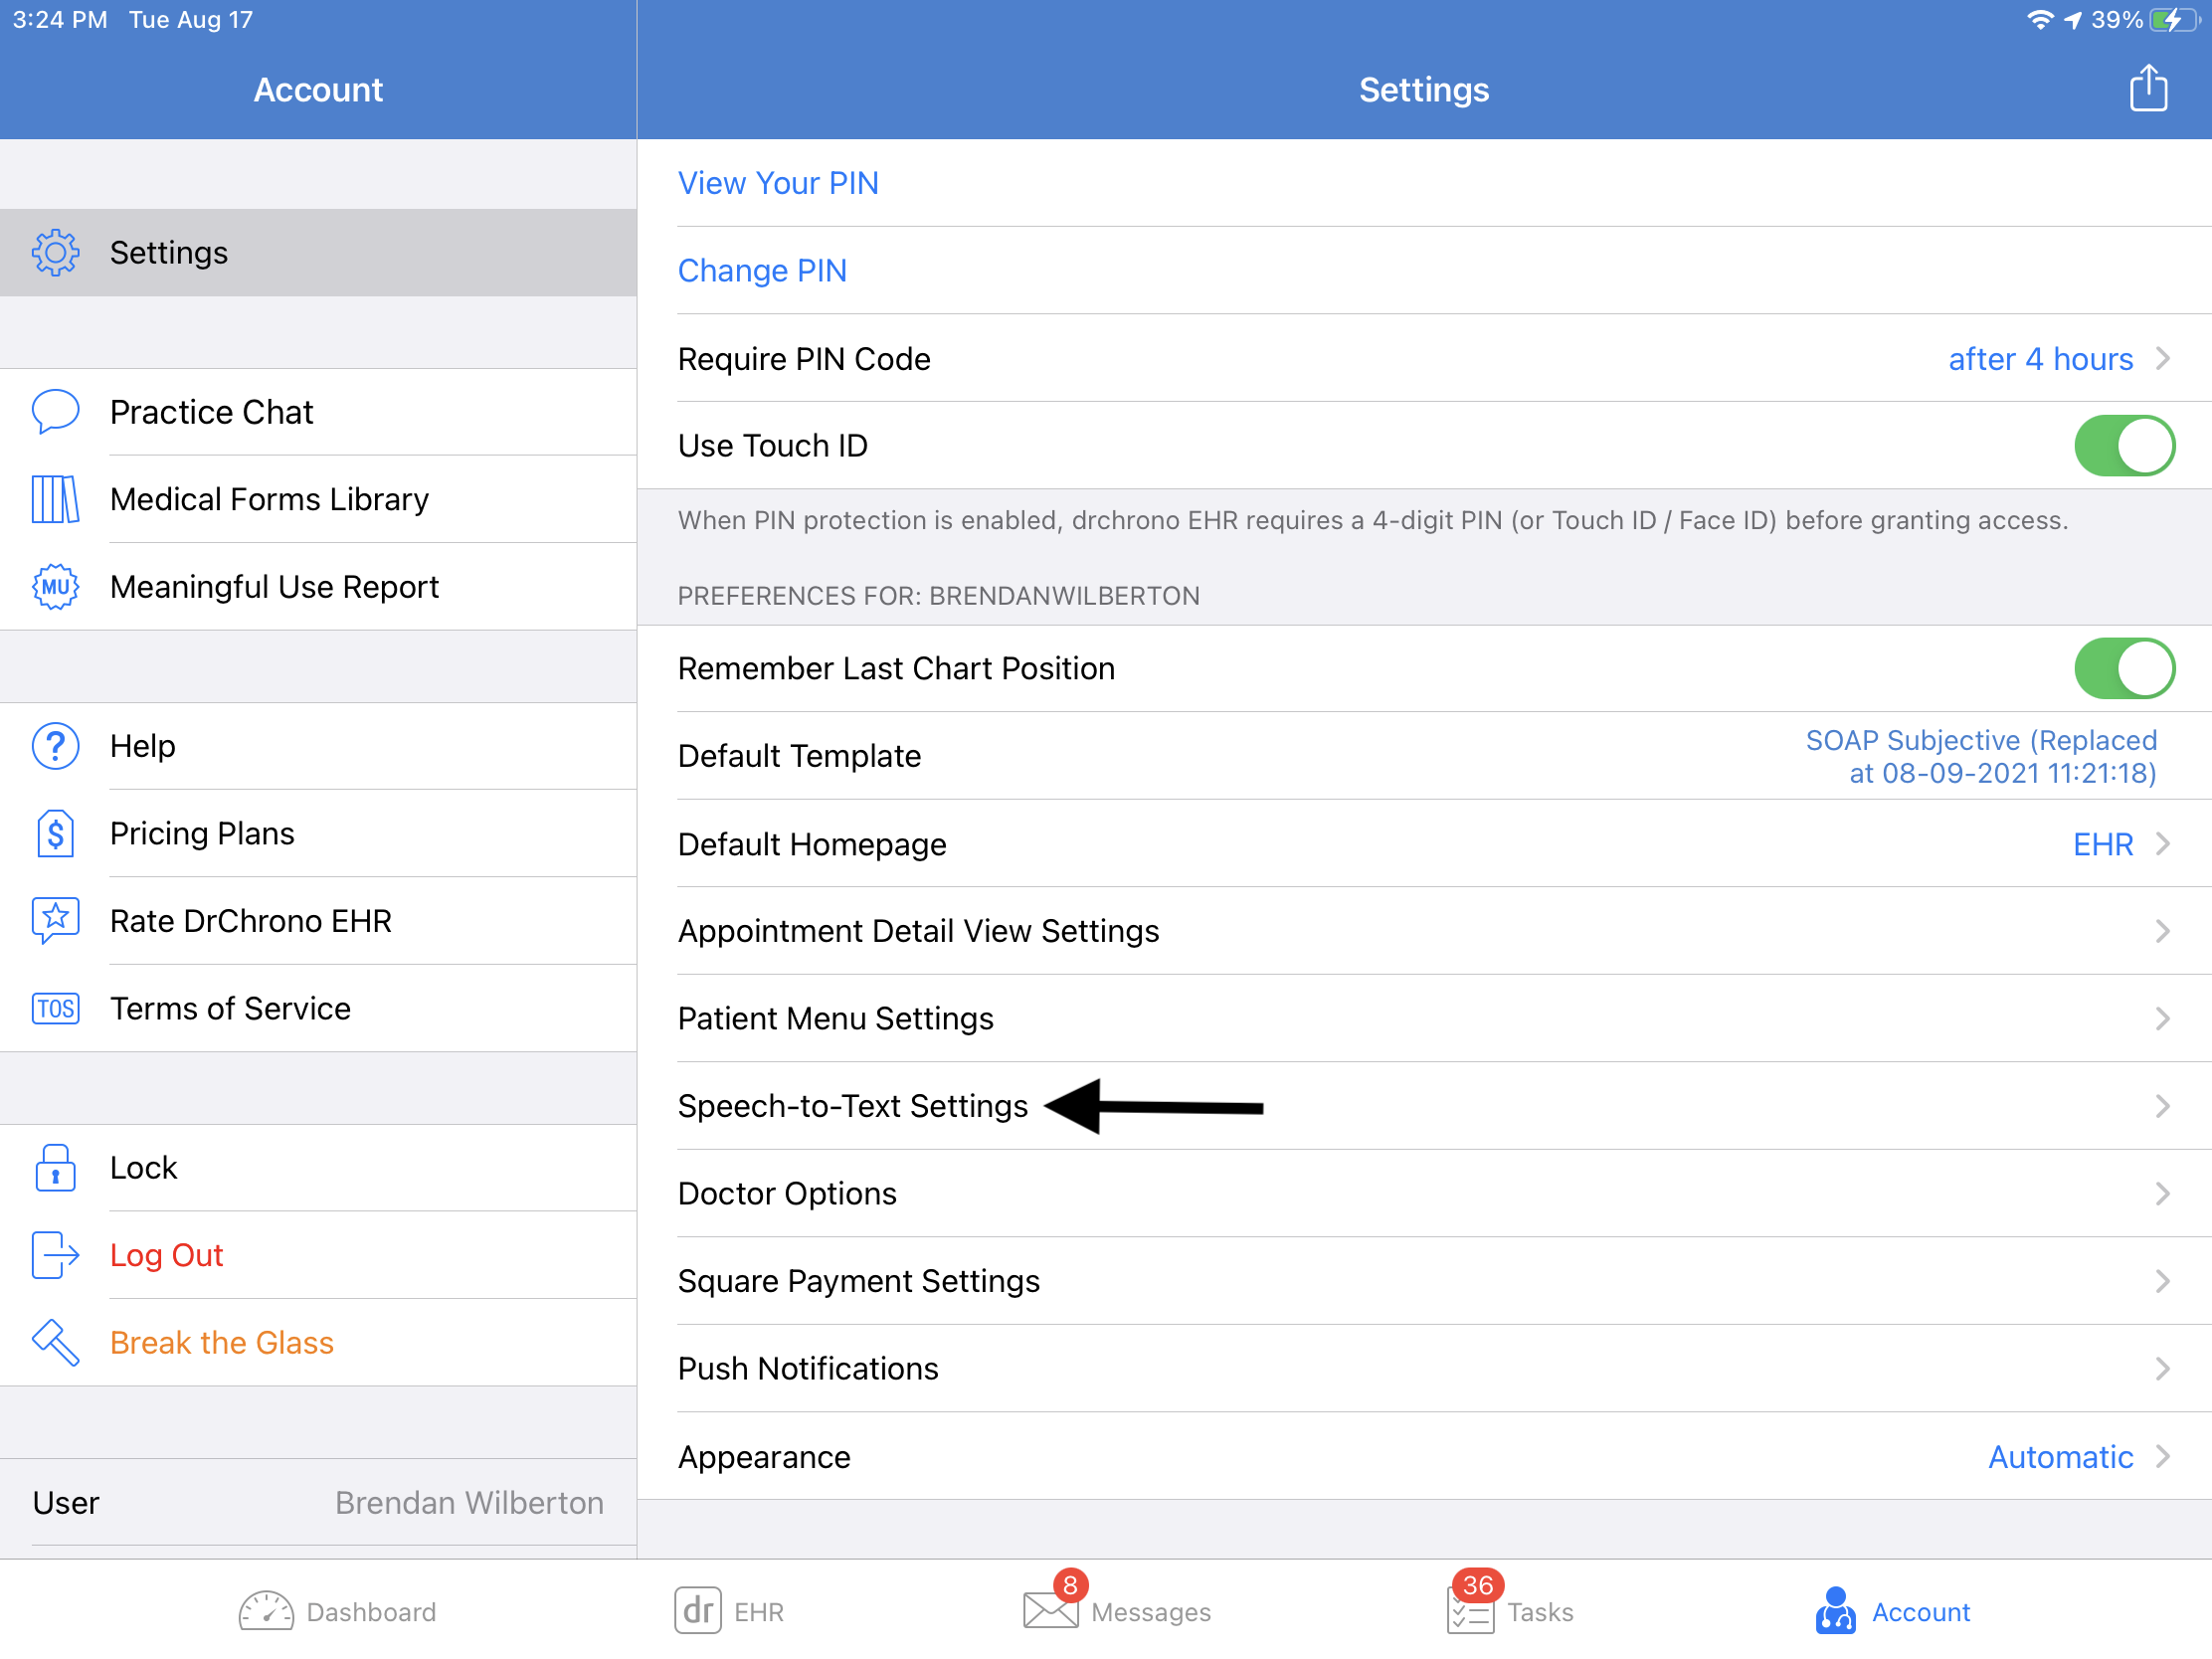Tap the Wi-Fi indicator in status bar

(x=2040, y=20)
